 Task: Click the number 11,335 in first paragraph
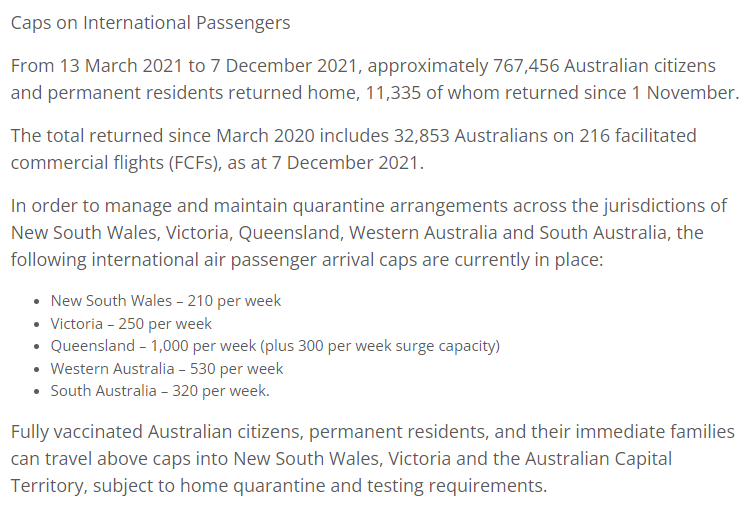point(393,93)
